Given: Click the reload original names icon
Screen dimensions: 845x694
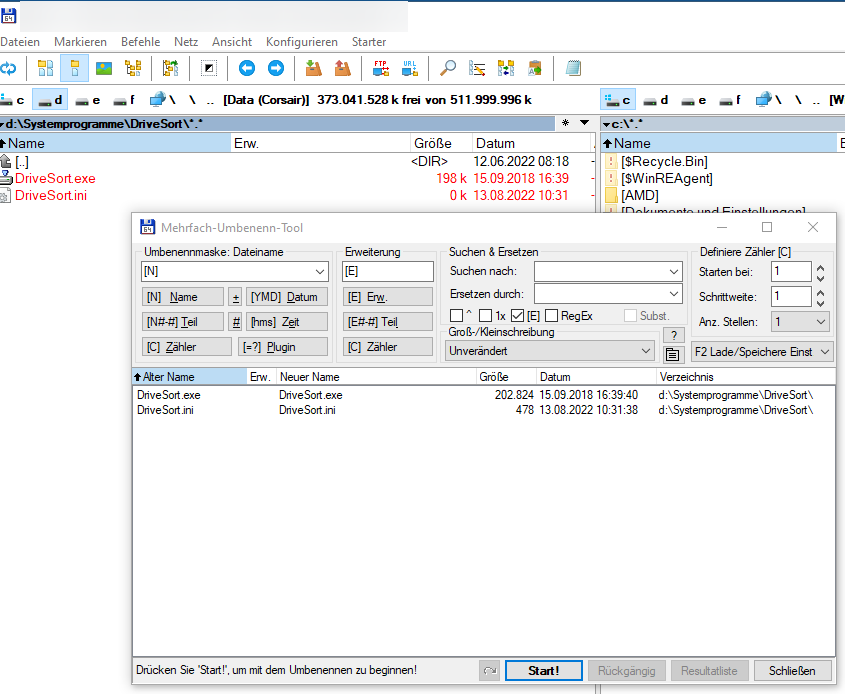Looking at the screenshot, I should coord(489,671).
